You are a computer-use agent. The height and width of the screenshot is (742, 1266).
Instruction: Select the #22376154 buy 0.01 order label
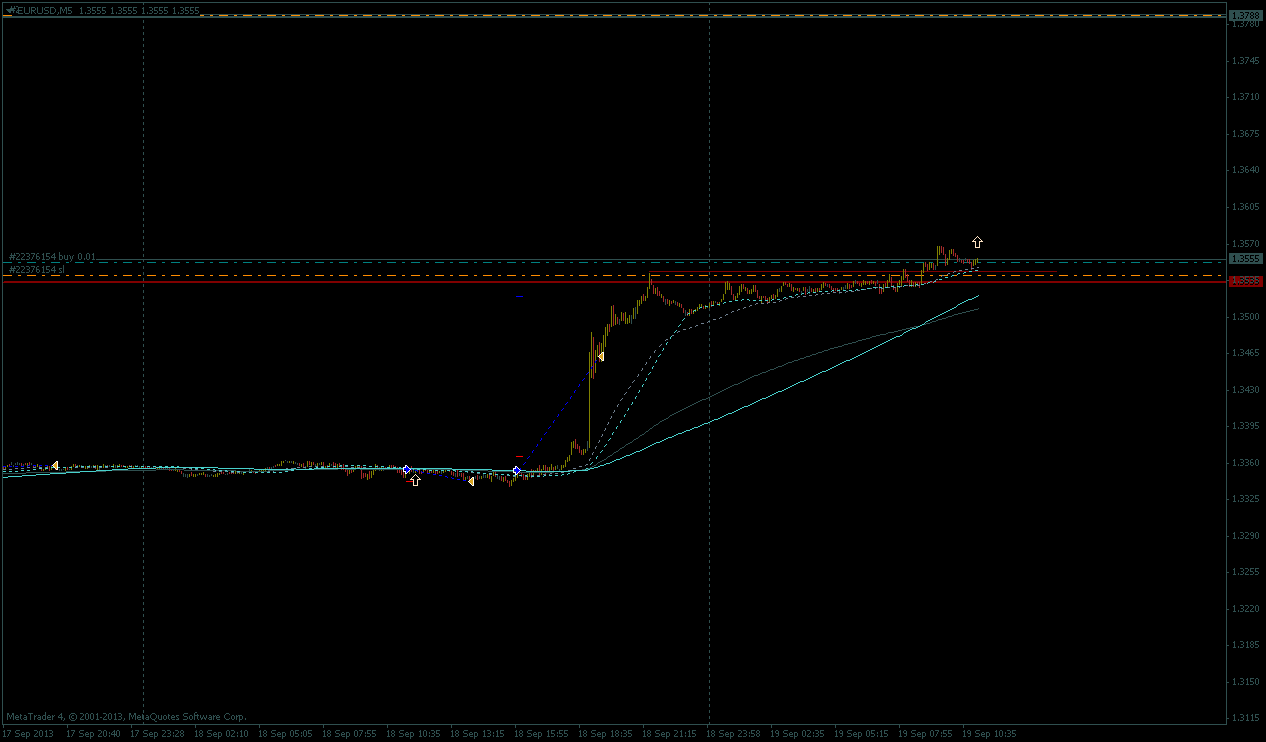point(52,257)
